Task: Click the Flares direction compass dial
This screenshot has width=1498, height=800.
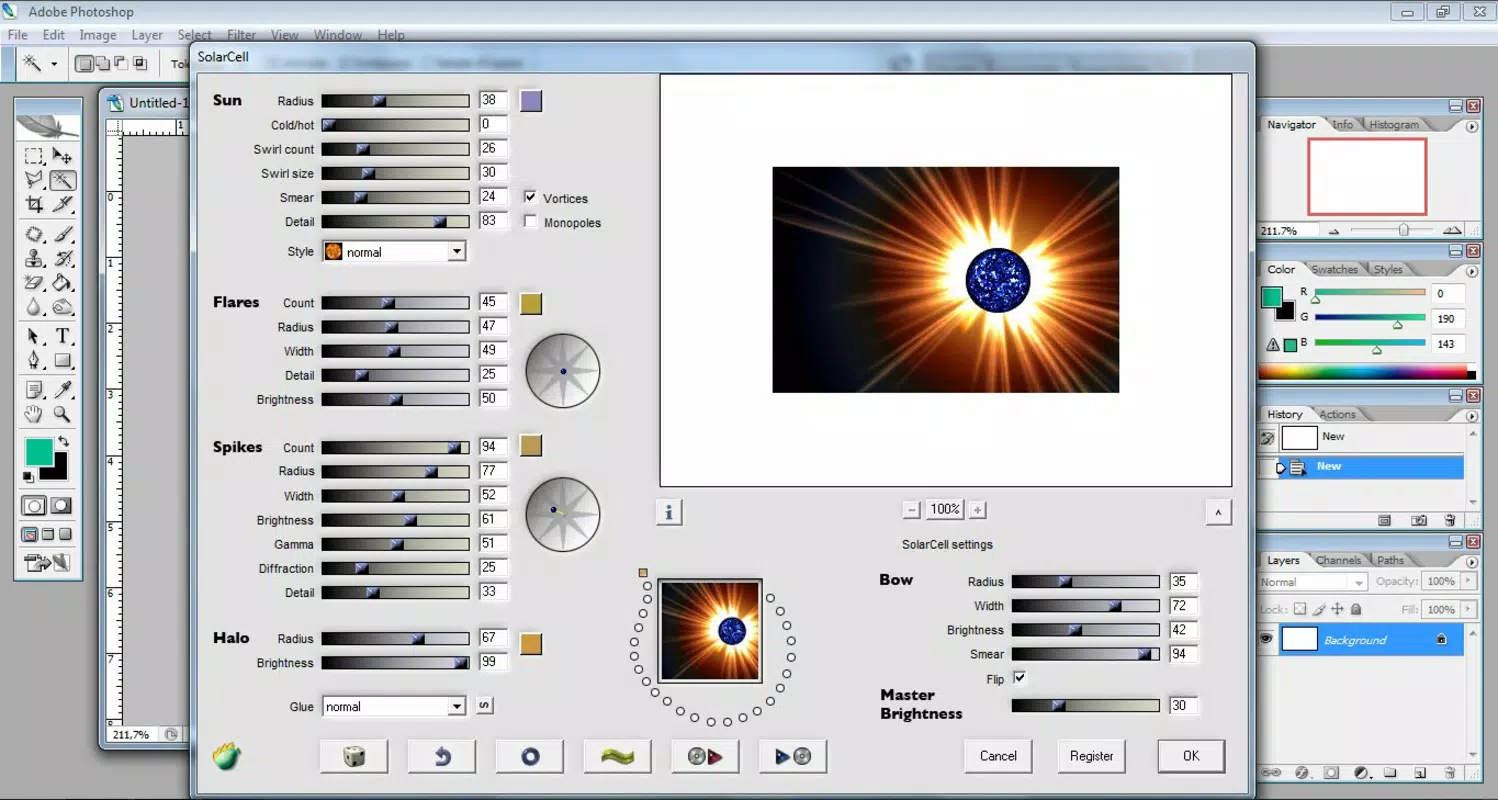Action: pos(563,371)
